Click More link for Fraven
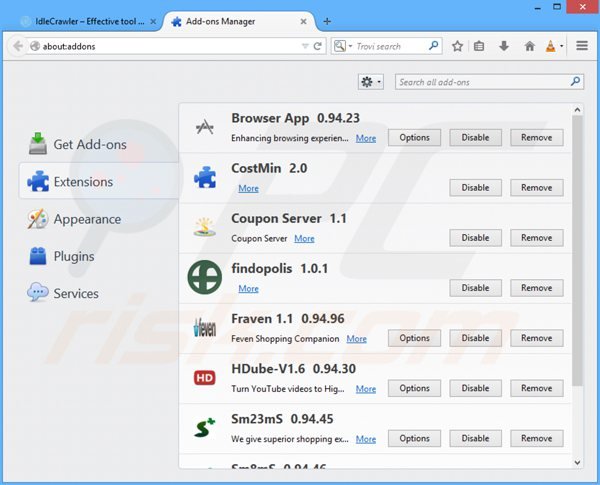600x485 pixels. (357, 339)
